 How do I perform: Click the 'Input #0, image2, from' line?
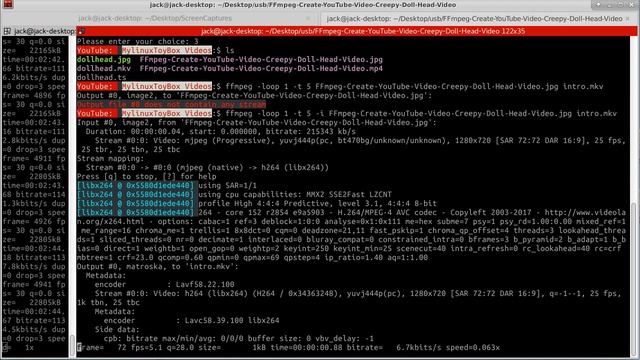click(x=256, y=123)
